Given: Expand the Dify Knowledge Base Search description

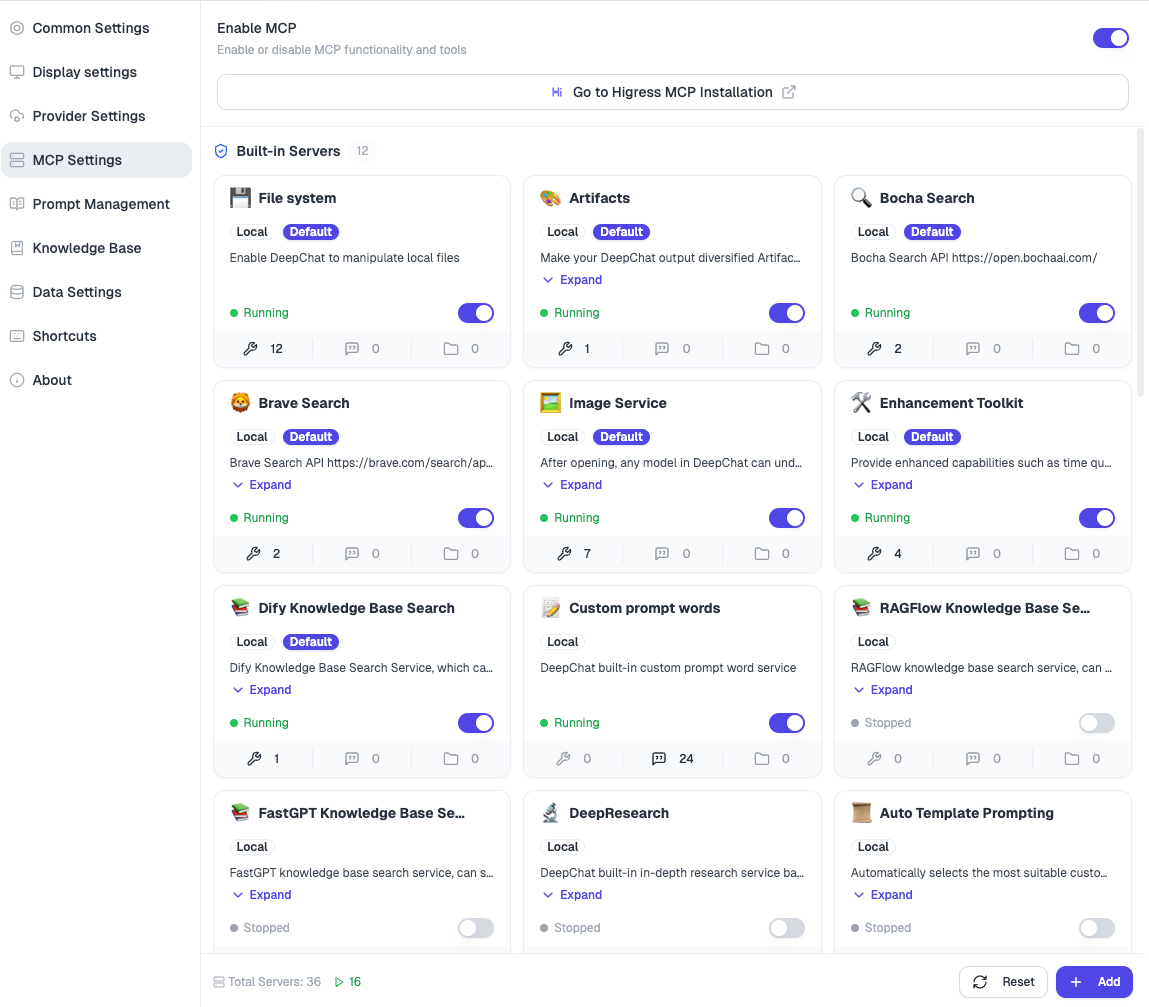Looking at the screenshot, I should coord(261,690).
